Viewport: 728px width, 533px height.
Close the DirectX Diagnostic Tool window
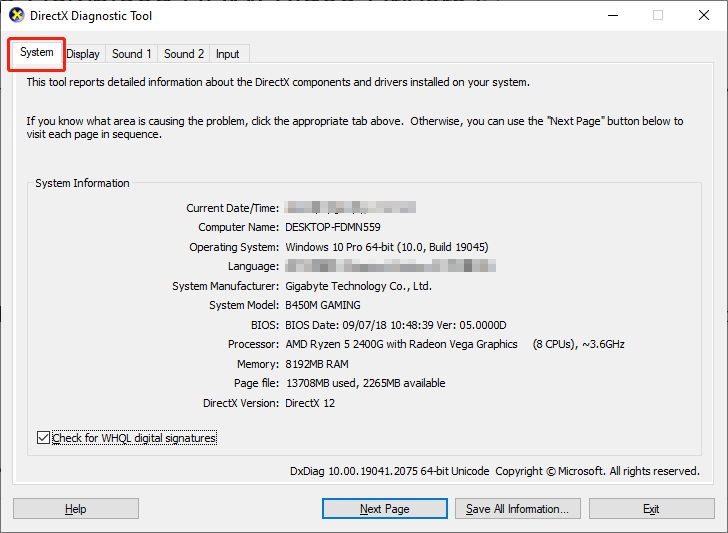pos(704,15)
